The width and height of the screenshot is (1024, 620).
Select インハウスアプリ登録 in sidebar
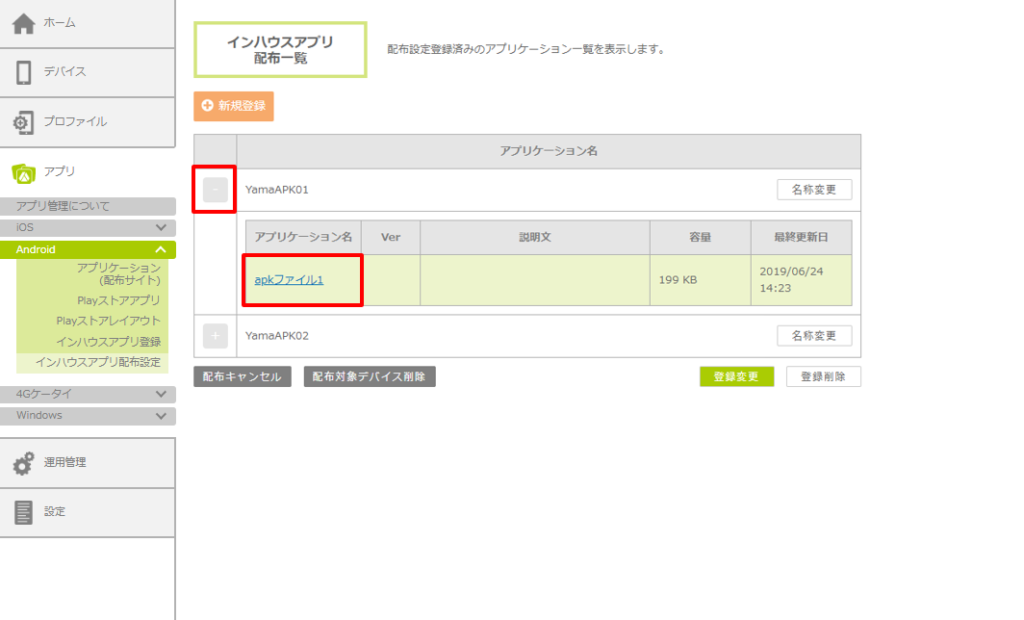[x=108, y=342]
